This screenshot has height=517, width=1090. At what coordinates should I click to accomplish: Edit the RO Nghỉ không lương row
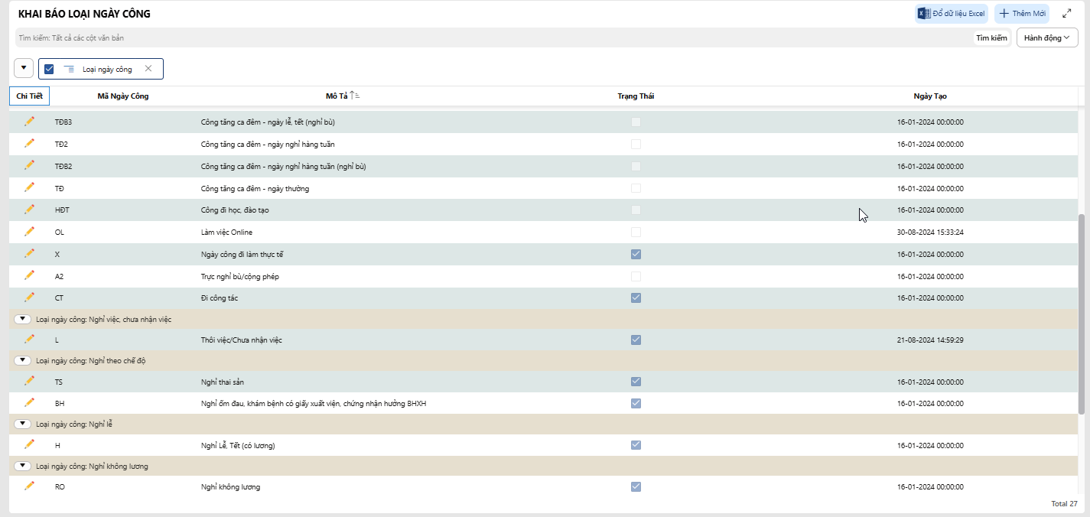[29, 486]
